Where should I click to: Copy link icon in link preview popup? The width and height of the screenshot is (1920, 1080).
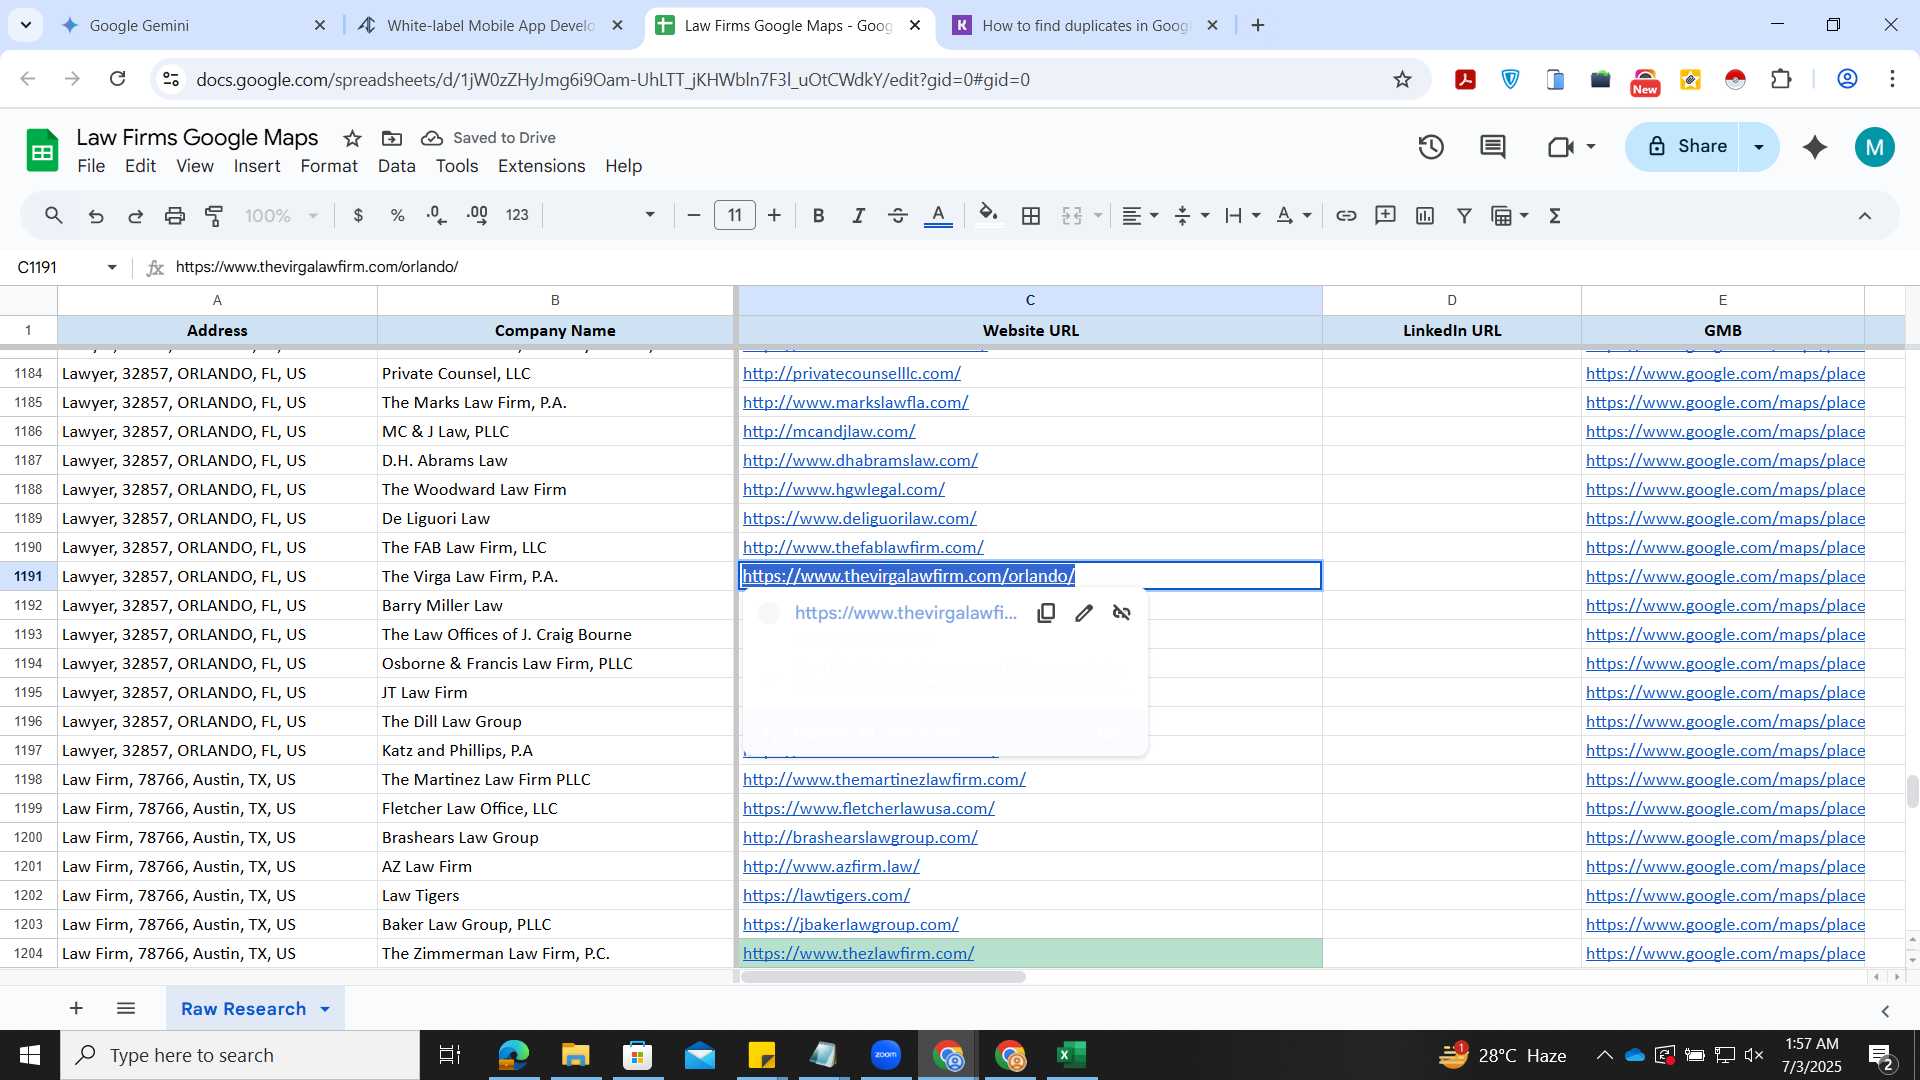click(1046, 613)
